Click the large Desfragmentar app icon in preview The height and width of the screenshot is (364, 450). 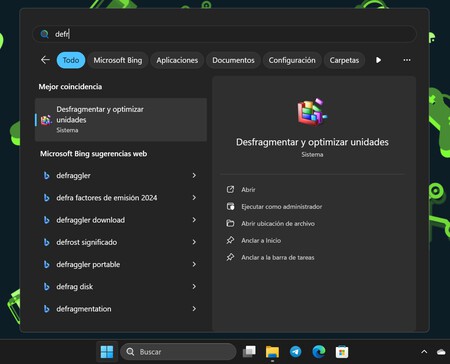pyautogui.click(x=312, y=112)
